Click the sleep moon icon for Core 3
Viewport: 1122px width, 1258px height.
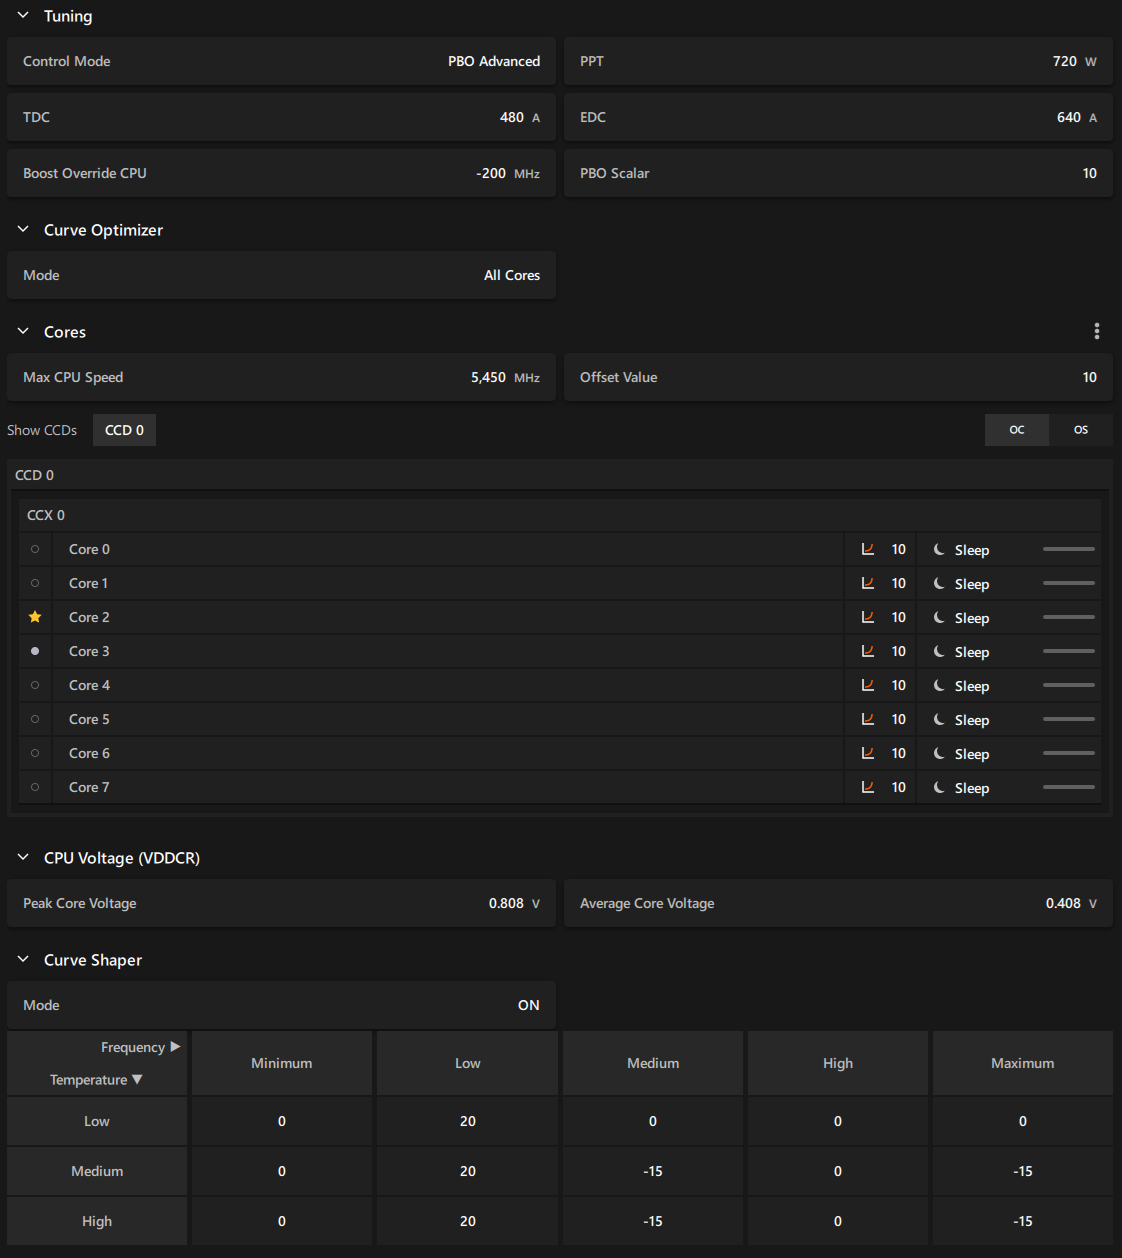pyautogui.click(x=939, y=651)
